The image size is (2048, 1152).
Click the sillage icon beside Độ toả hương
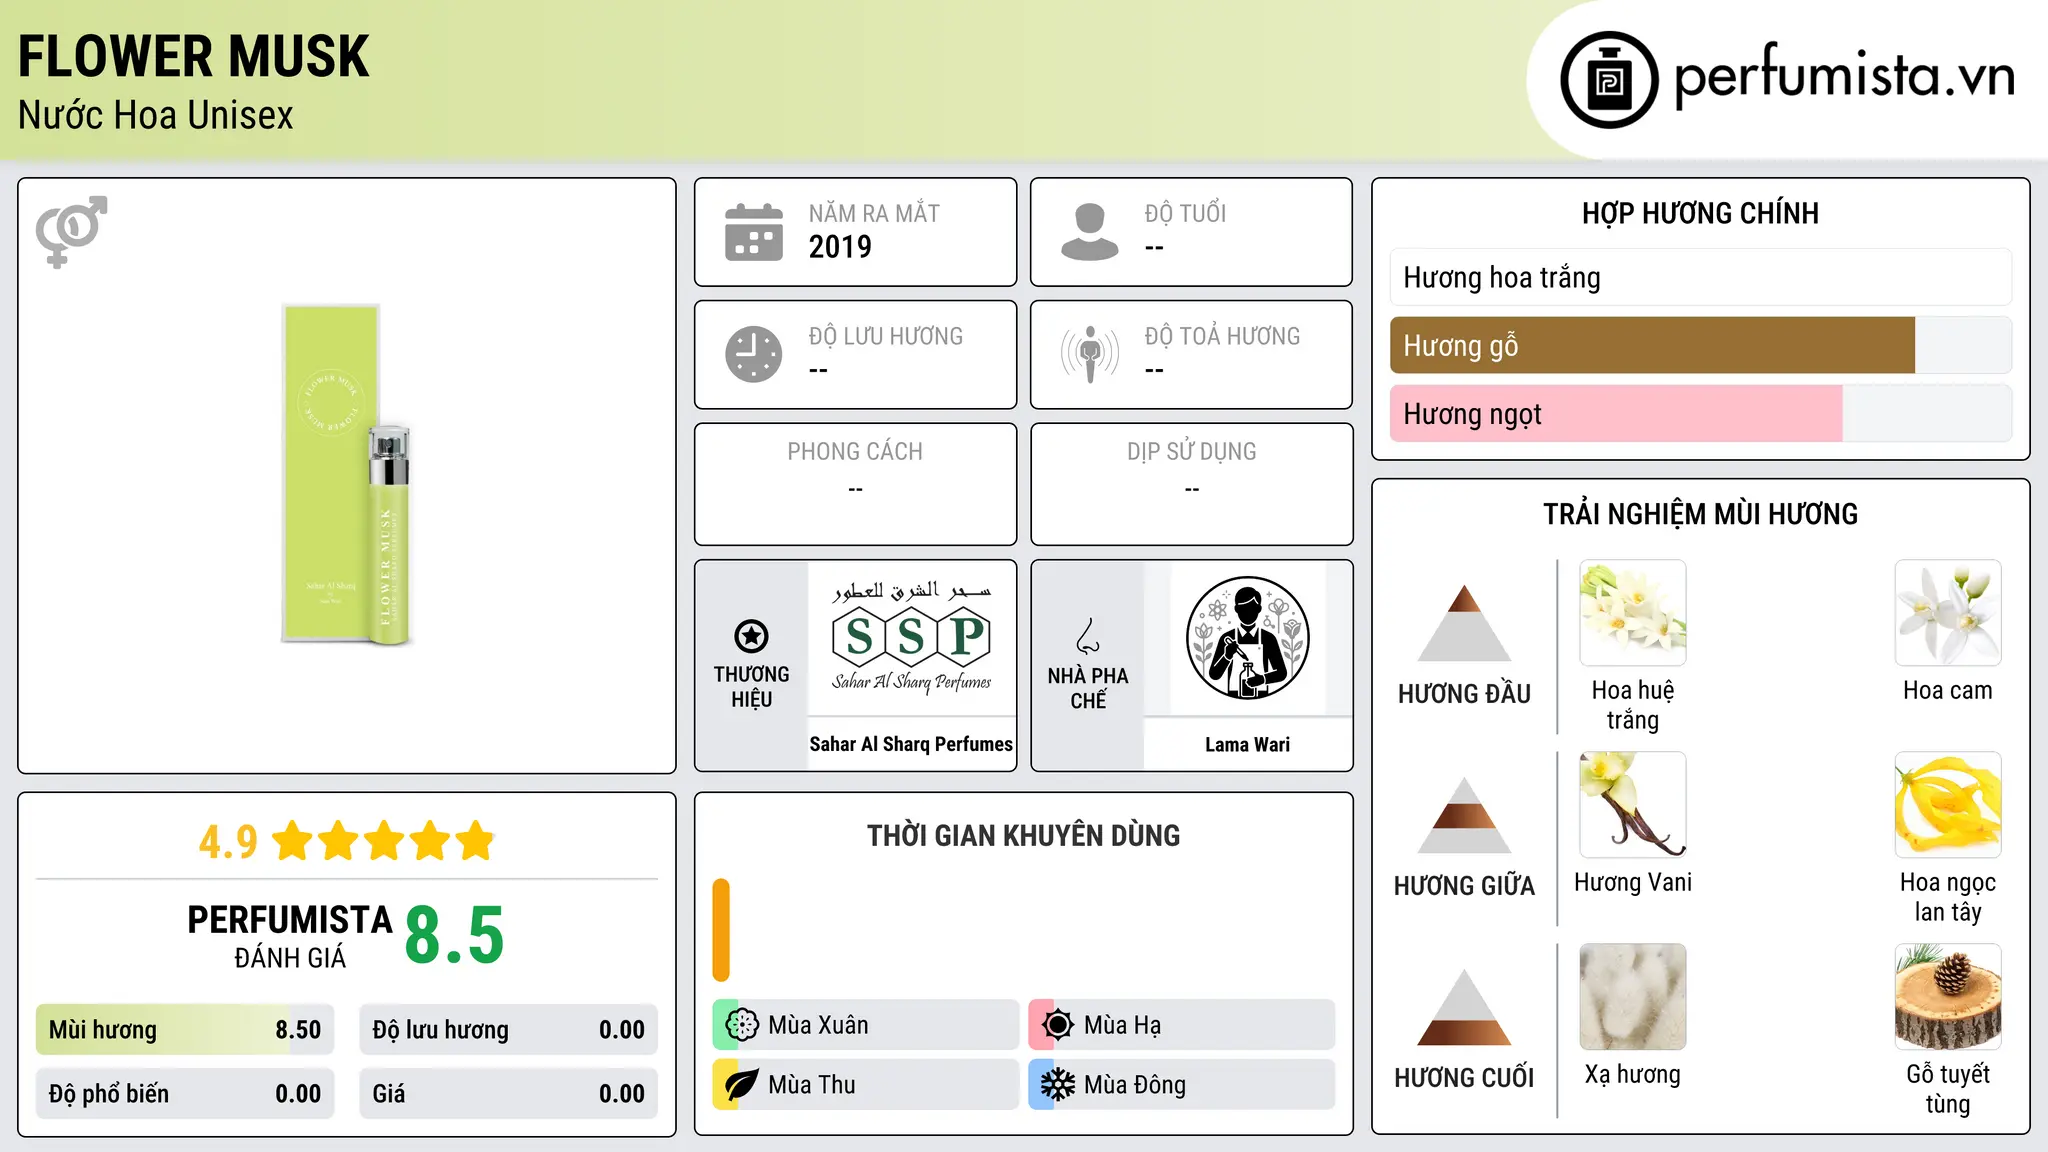[x=1090, y=354]
